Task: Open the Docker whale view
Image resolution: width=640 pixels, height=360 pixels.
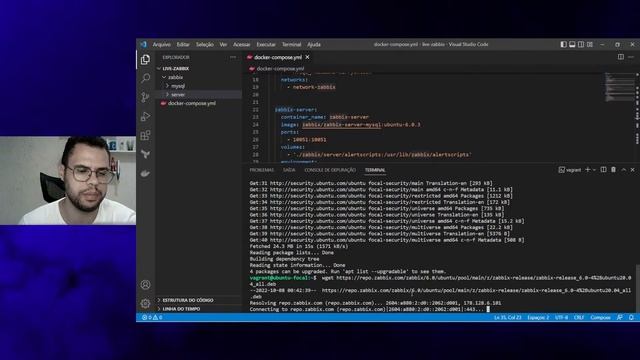Action: (x=145, y=173)
